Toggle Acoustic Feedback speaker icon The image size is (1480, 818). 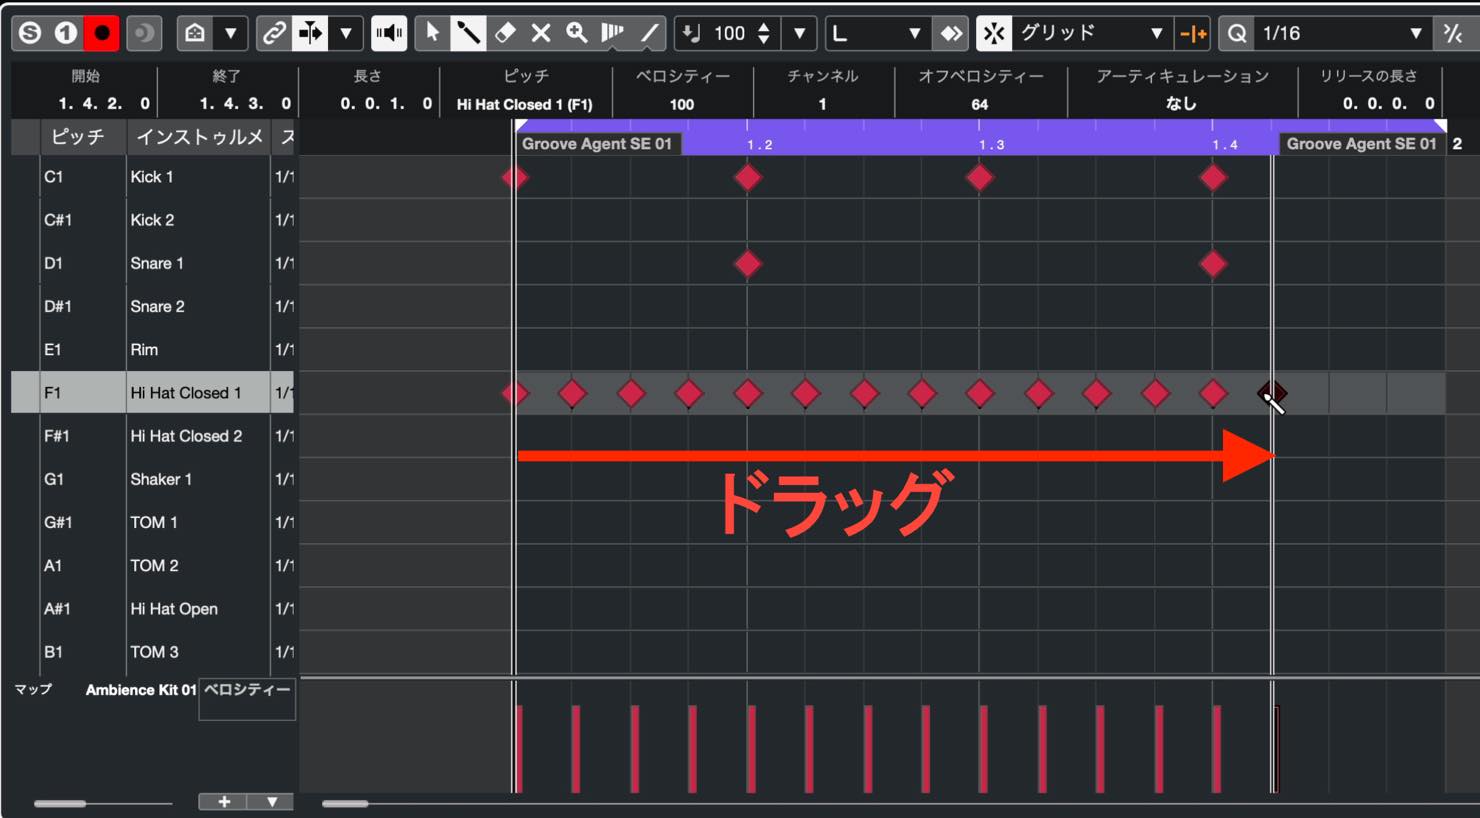[389, 33]
